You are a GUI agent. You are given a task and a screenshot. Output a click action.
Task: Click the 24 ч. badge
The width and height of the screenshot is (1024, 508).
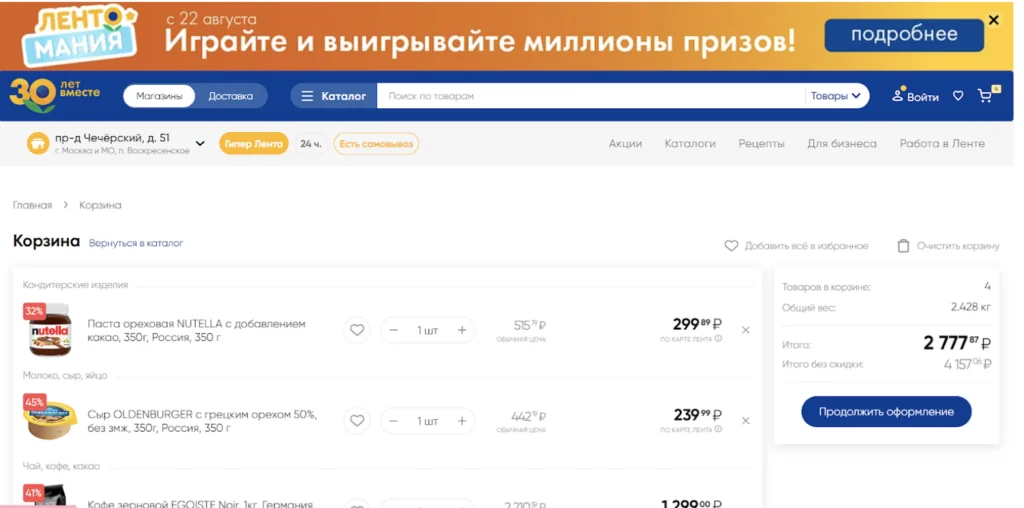click(x=310, y=144)
